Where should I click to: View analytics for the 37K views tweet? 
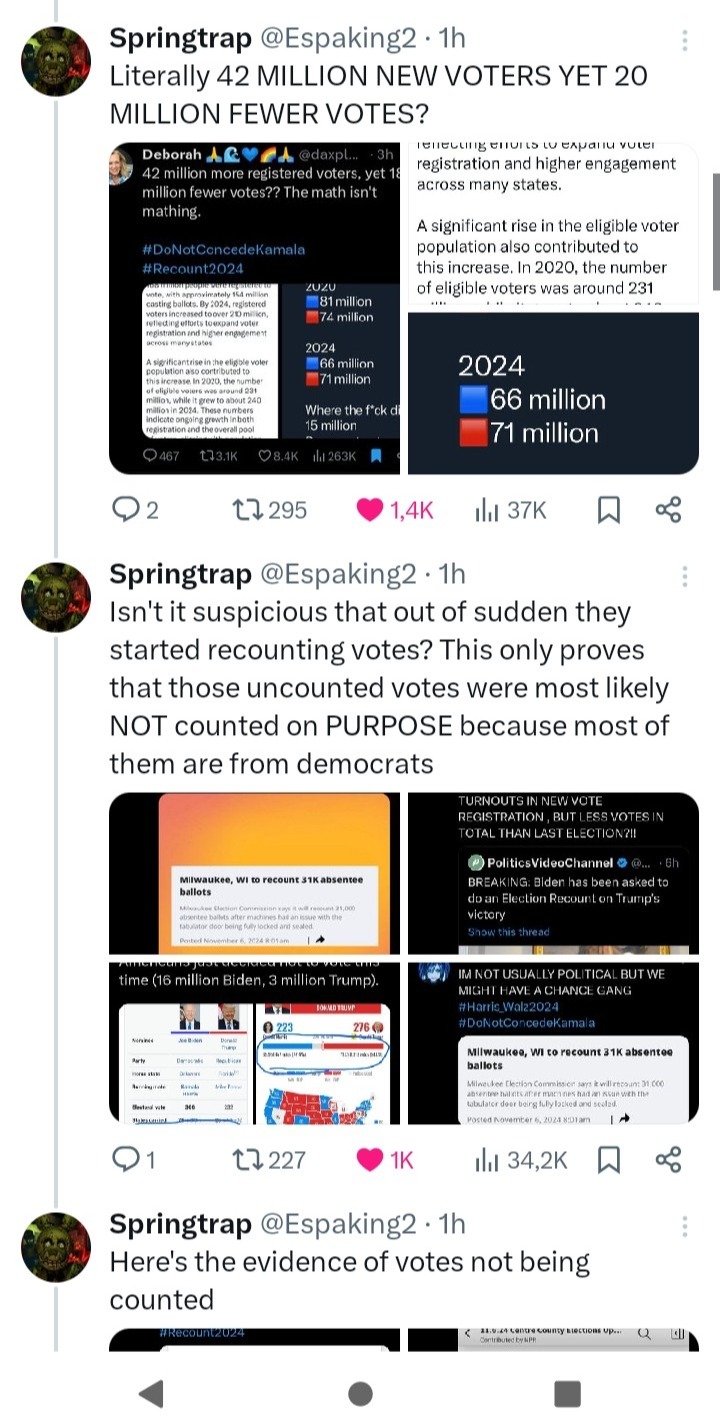pos(486,511)
